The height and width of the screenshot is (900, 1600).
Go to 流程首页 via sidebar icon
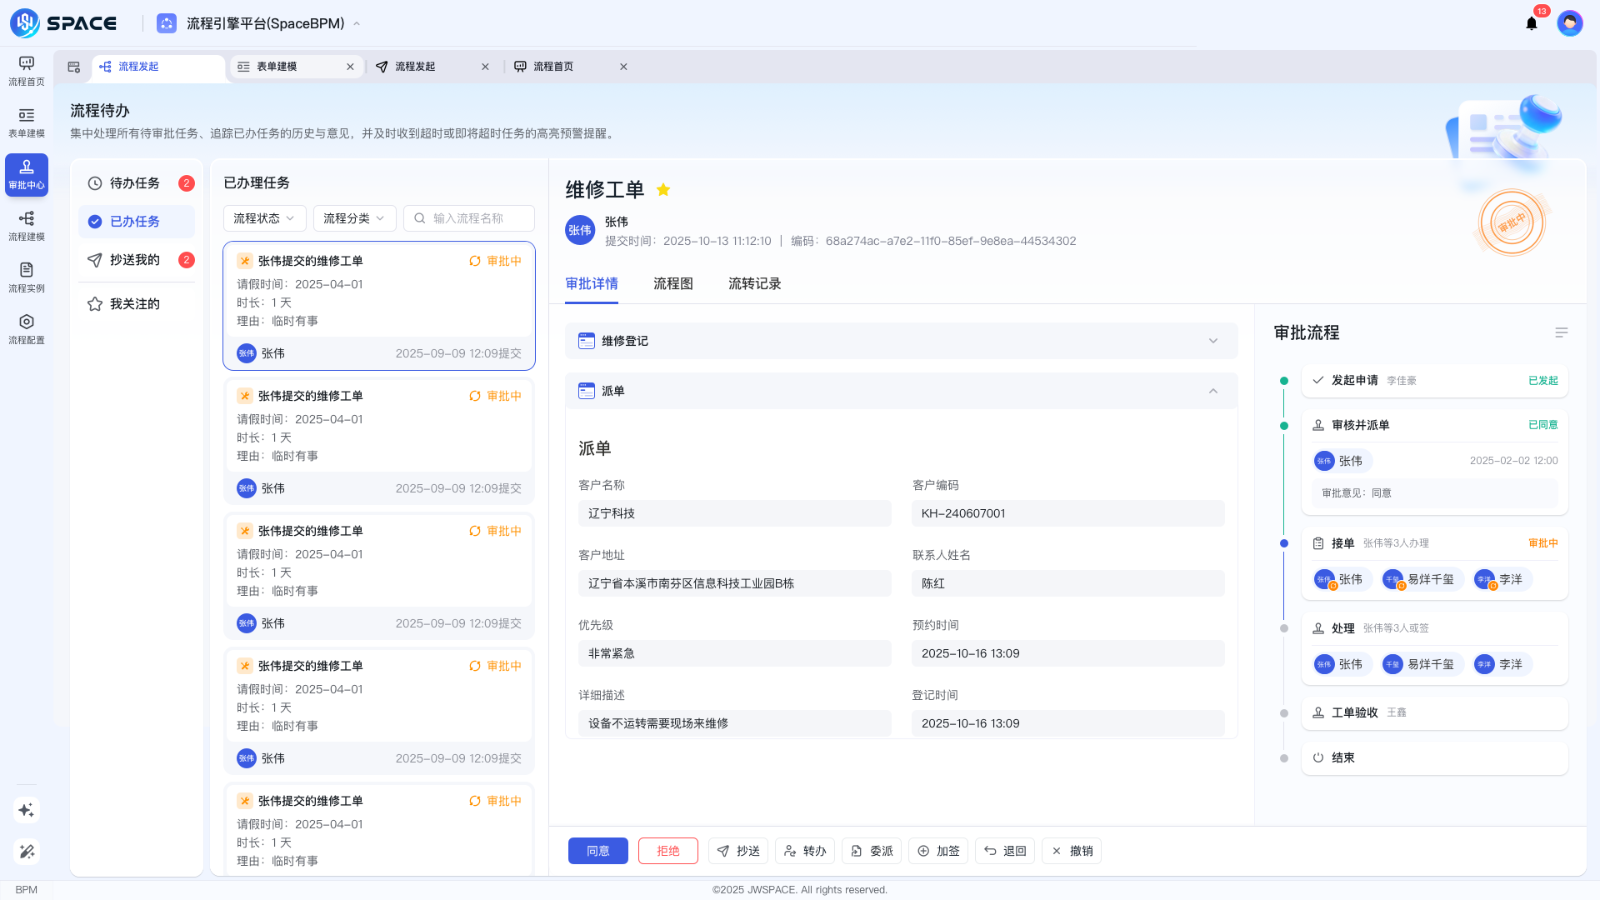tap(26, 70)
